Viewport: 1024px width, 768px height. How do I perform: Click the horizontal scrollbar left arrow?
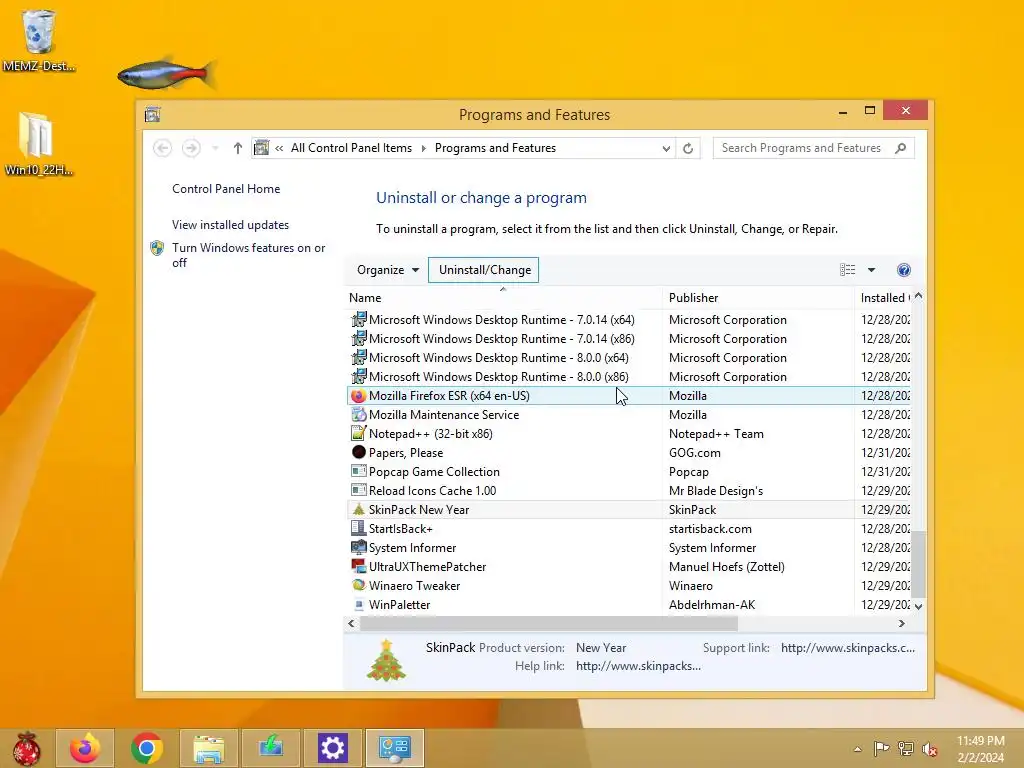tap(351, 624)
